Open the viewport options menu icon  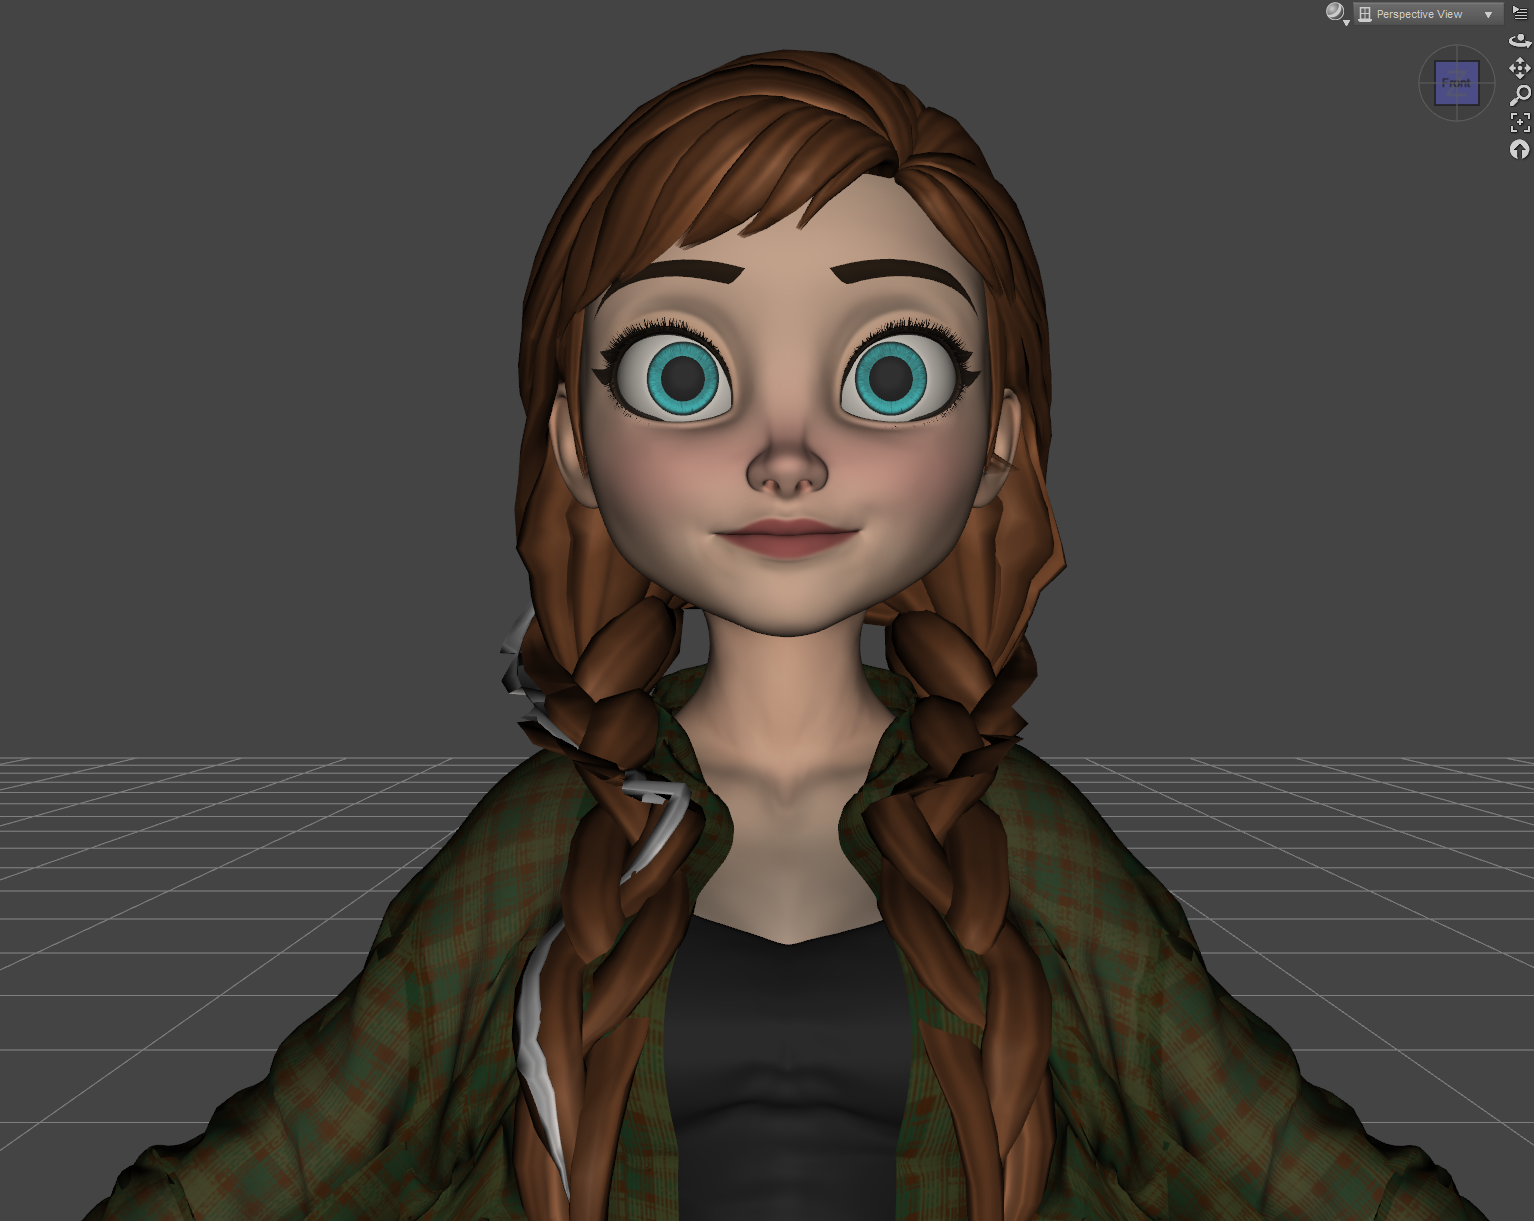(1520, 13)
